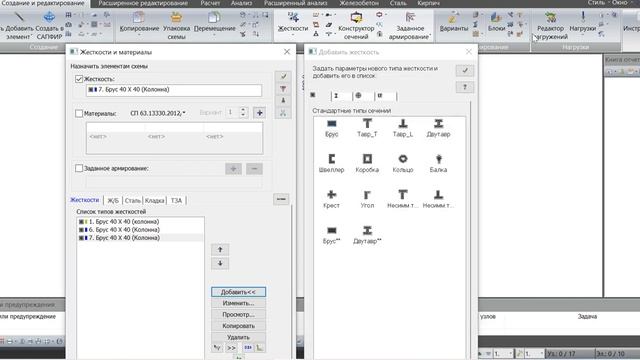Select the Брус section type
640x360 pixels.
(331, 128)
